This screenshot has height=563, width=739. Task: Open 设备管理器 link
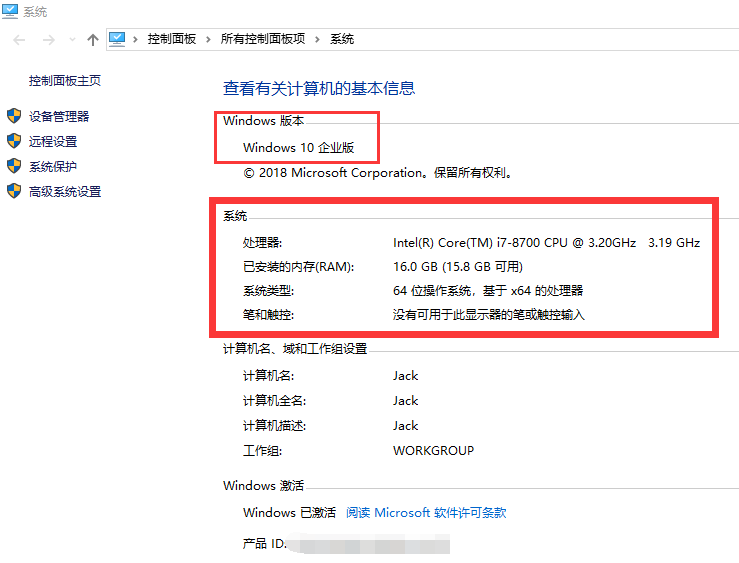click(59, 116)
